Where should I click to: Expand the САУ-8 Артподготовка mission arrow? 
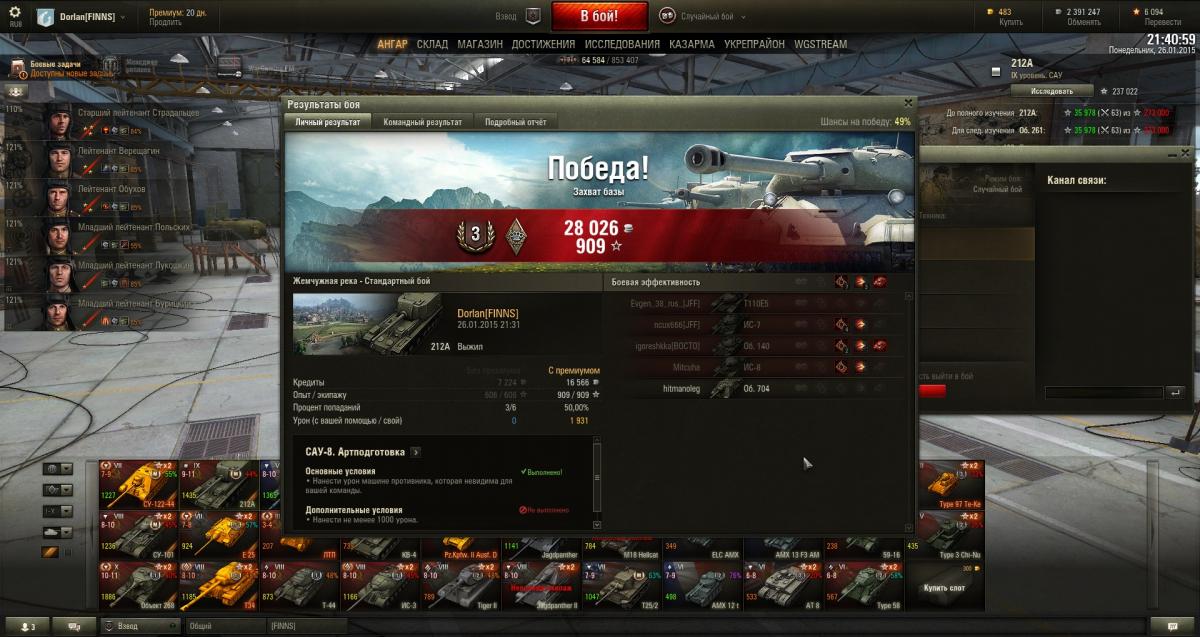point(416,452)
